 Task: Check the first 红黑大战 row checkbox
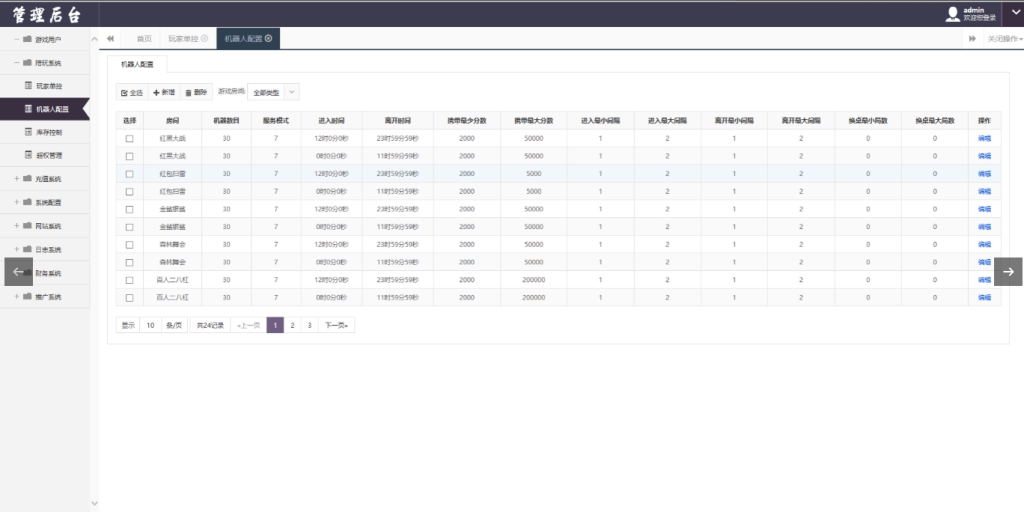click(129, 138)
